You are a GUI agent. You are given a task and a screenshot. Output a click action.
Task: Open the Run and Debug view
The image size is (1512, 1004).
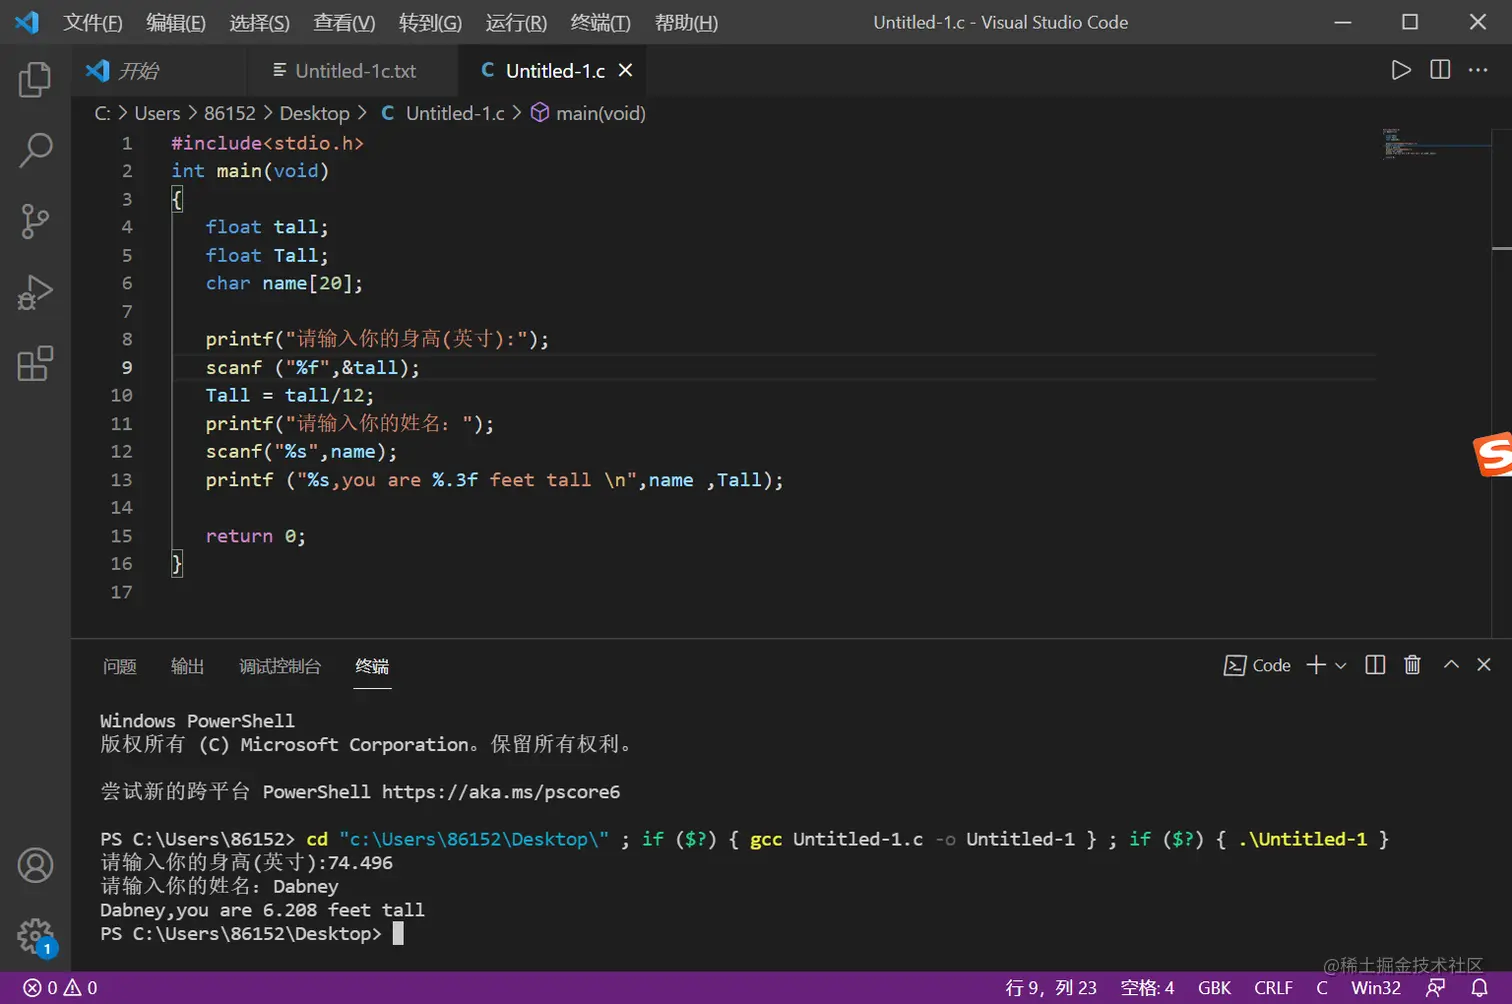(x=35, y=293)
